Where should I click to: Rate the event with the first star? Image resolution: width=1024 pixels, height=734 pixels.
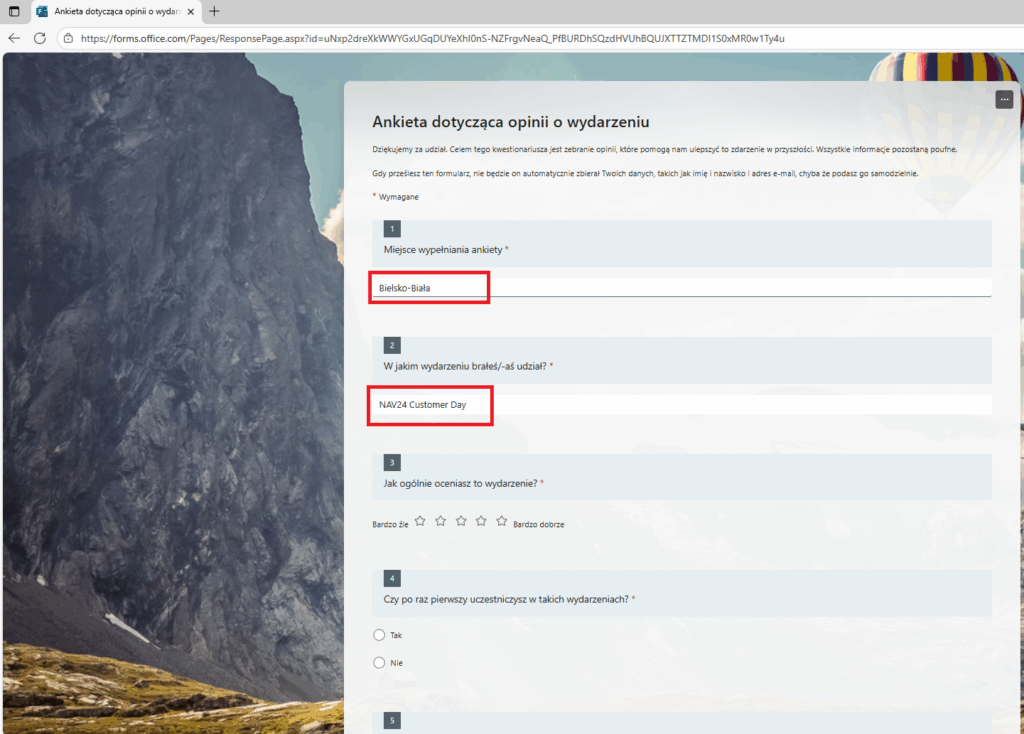tap(420, 521)
